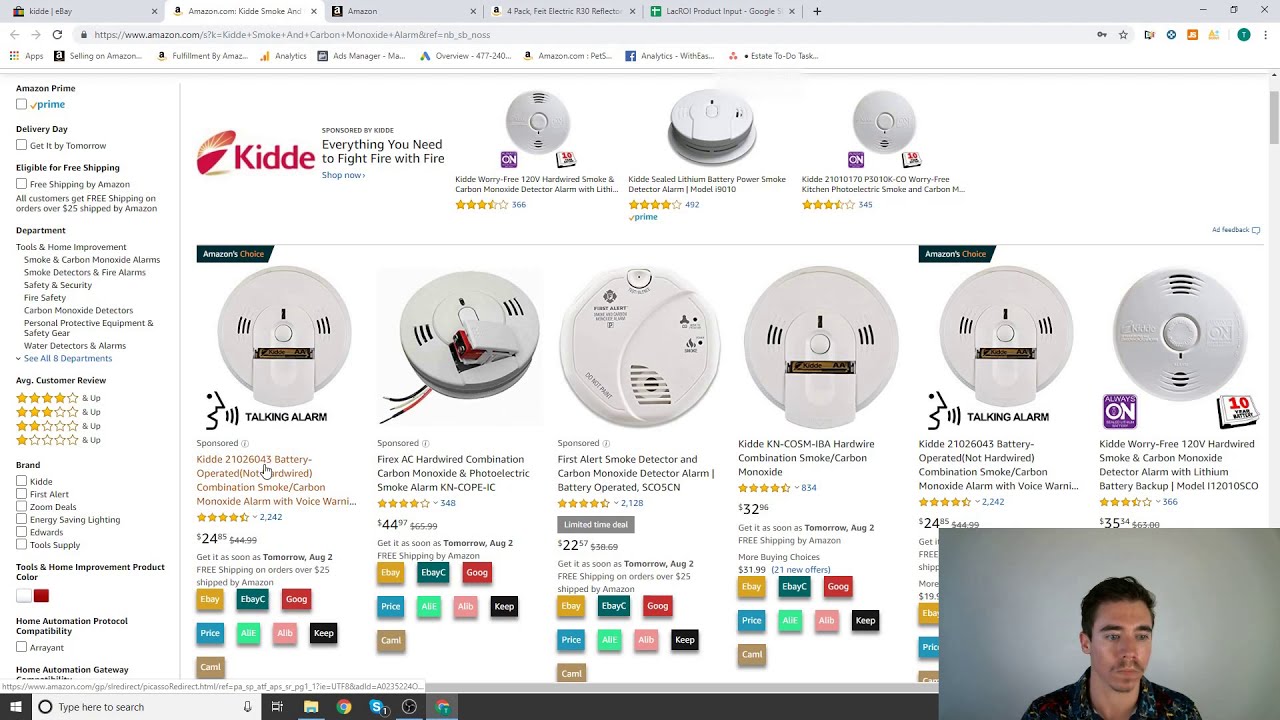Switch to LacROI Product Input Google Sheets tab
The height and width of the screenshot is (720, 1280).
(721, 11)
